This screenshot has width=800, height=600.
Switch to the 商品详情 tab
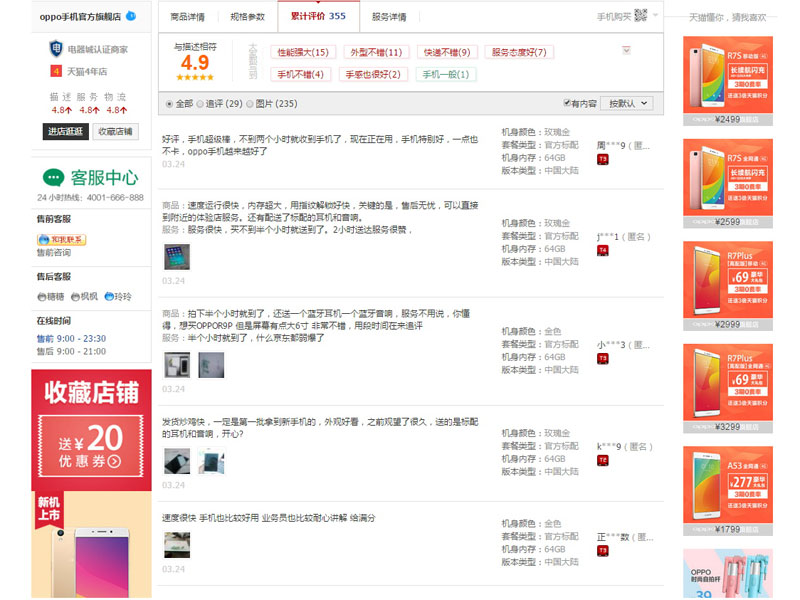(187, 17)
